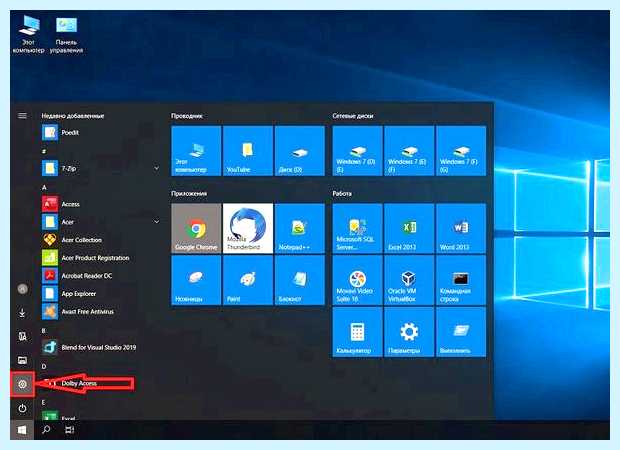Click the Сетевые диски group header
620x450 pixels.
(x=353, y=116)
